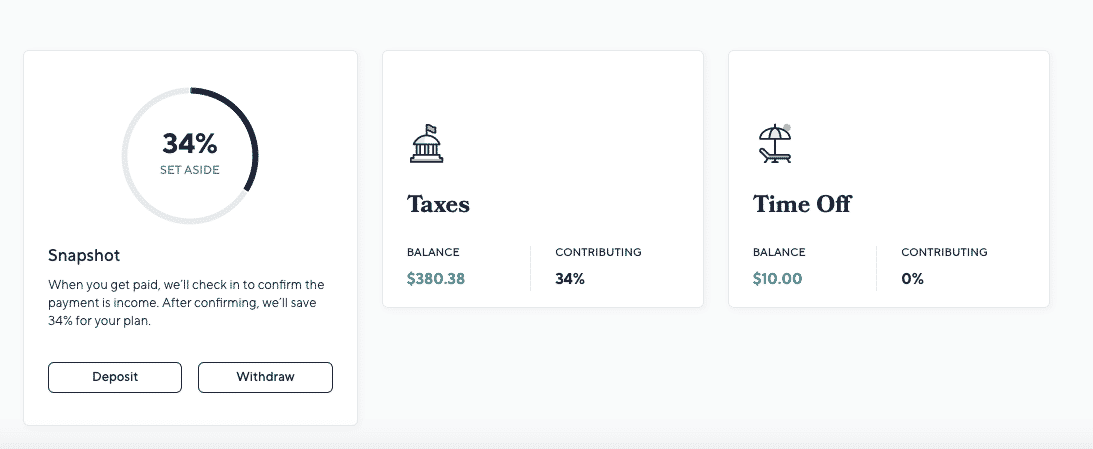Click the government building Taxes icon
The width and height of the screenshot is (1093, 449).
pyautogui.click(x=427, y=144)
